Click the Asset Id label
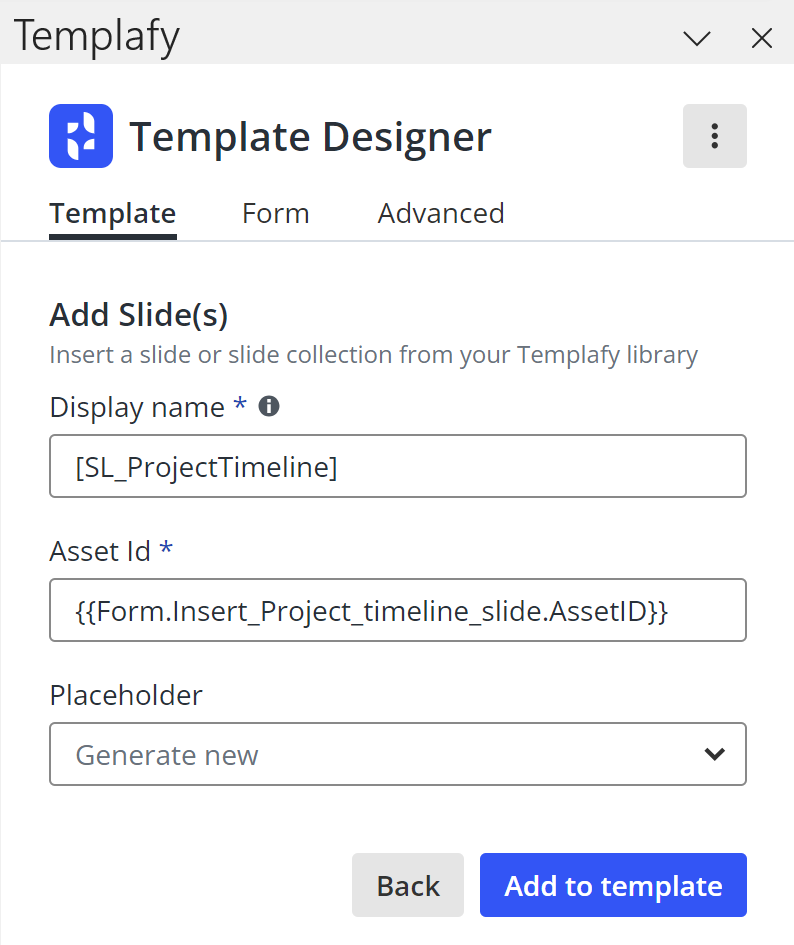 100,551
